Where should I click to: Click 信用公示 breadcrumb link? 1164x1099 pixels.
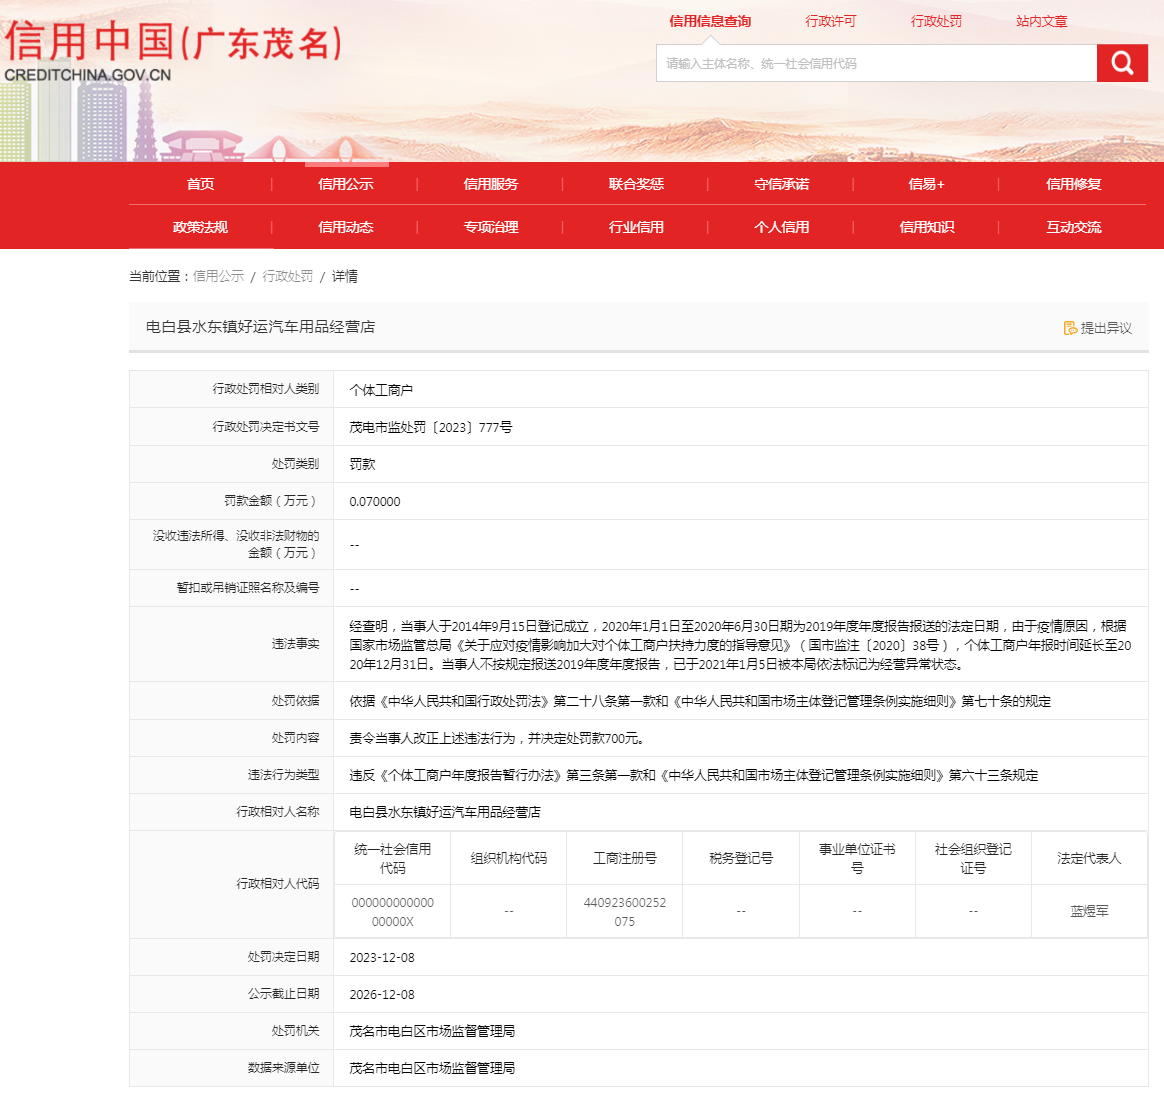click(x=218, y=276)
